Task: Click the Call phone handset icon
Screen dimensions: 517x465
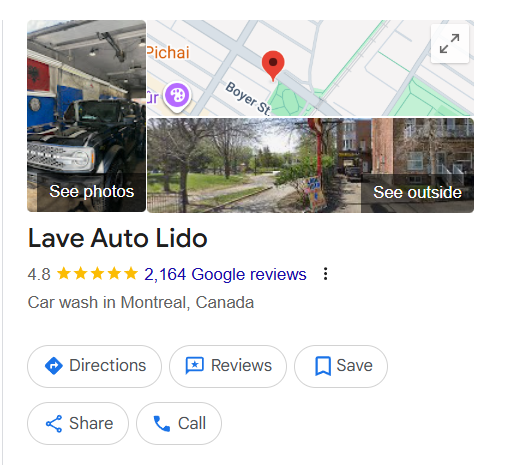Action: click(x=162, y=424)
